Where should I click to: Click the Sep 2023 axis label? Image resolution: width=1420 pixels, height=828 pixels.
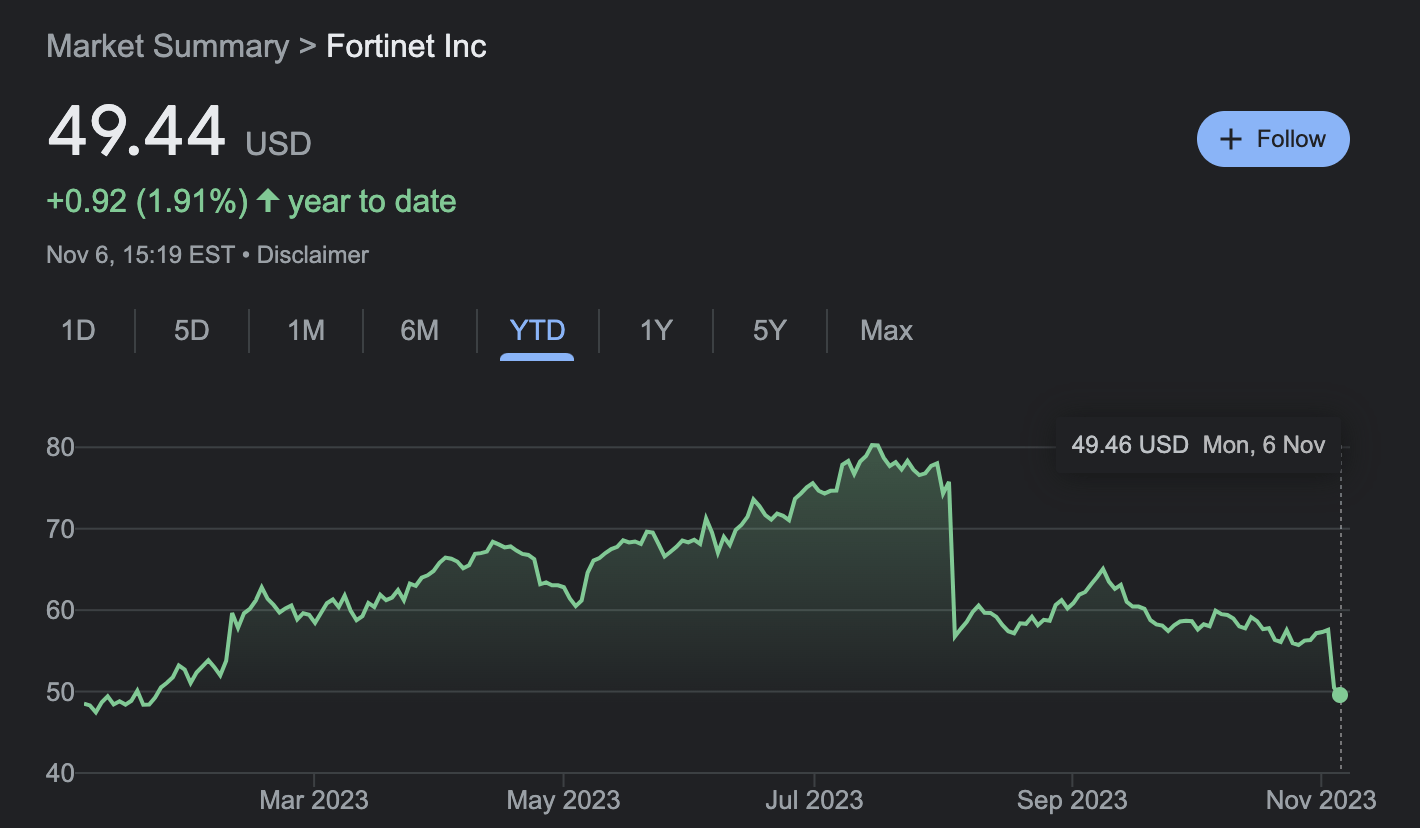click(x=1072, y=800)
